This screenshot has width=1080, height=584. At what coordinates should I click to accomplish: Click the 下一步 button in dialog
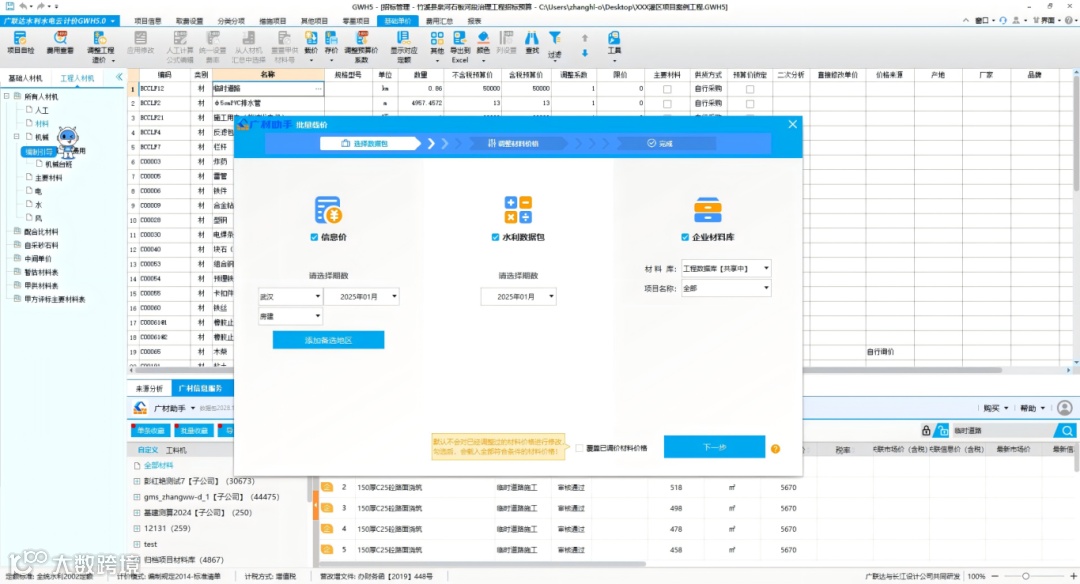pos(714,447)
